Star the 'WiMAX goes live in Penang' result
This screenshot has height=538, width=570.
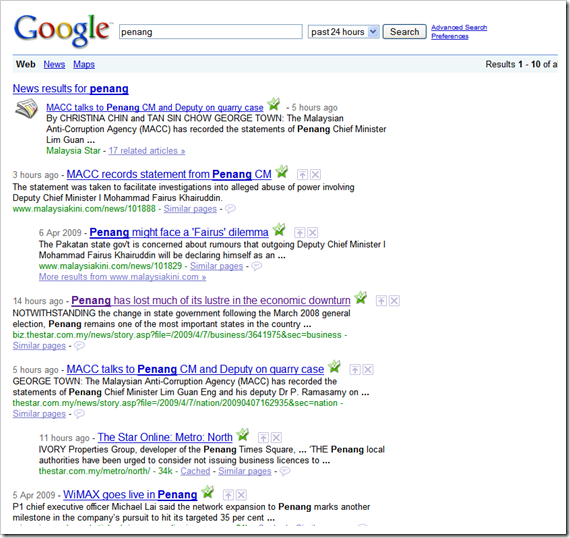(208, 492)
